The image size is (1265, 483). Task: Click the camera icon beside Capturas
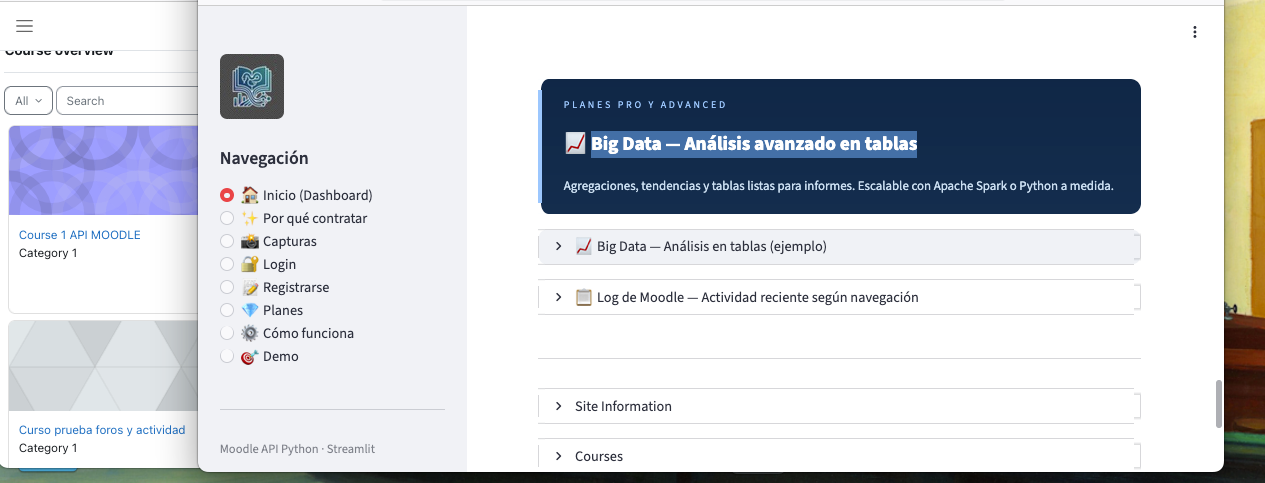point(250,241)
